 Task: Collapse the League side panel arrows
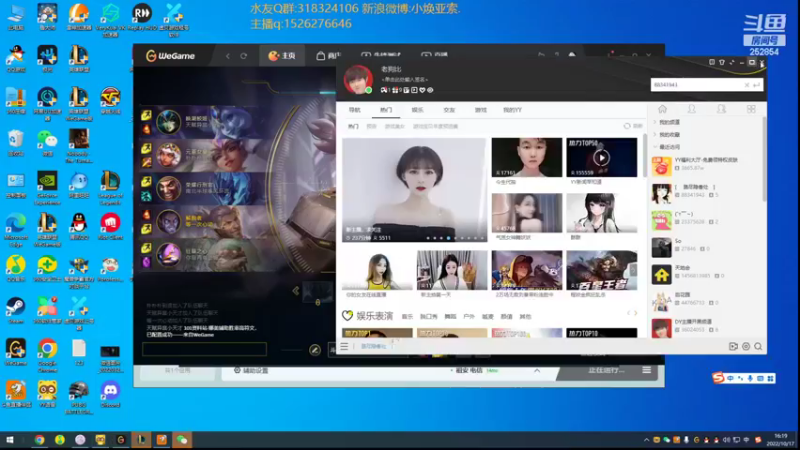[x=295, y=291]
